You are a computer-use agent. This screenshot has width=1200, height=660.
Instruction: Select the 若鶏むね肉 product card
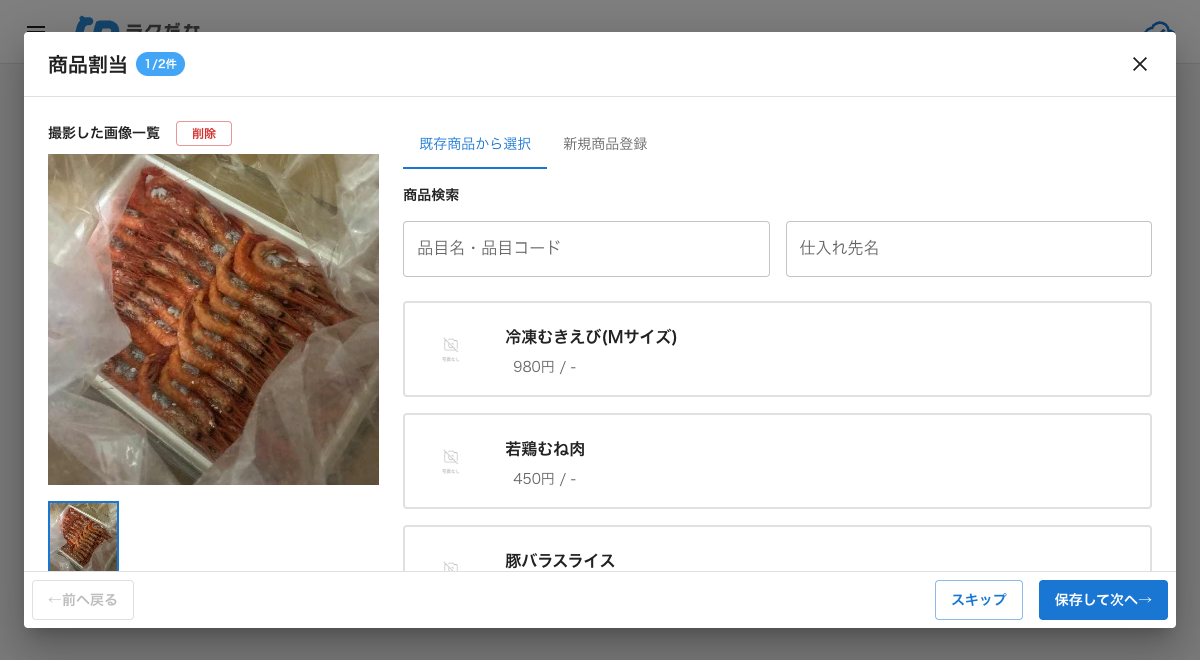point(777,461)
